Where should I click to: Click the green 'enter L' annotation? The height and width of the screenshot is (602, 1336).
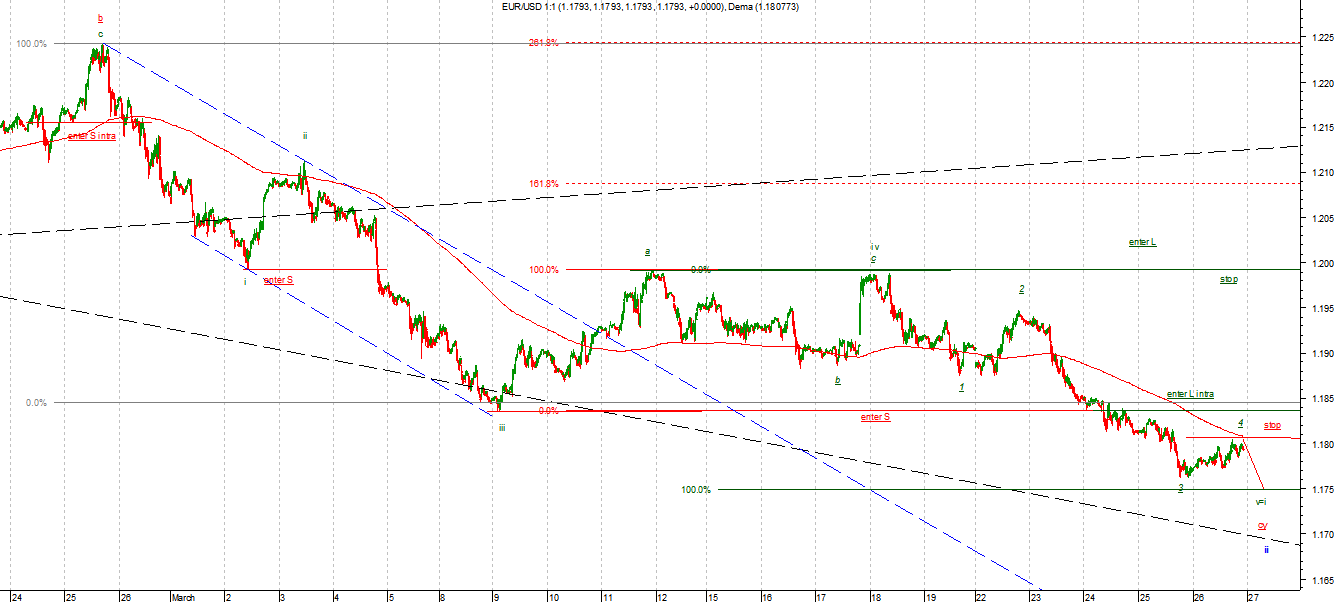click(1142, 242)
